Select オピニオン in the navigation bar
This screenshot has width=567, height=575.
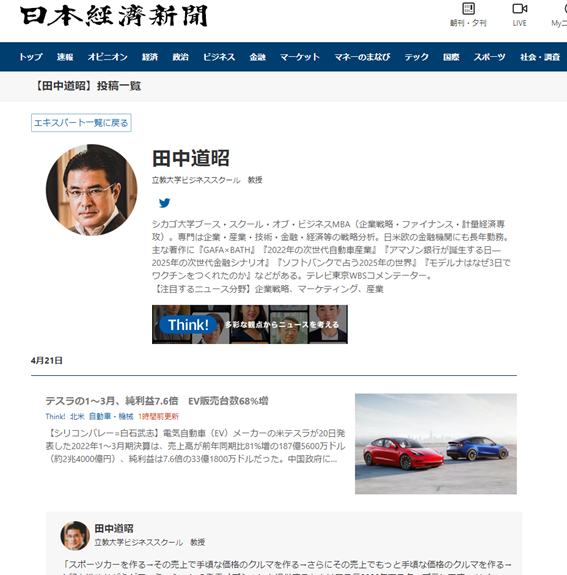click(x=107, y=57)
